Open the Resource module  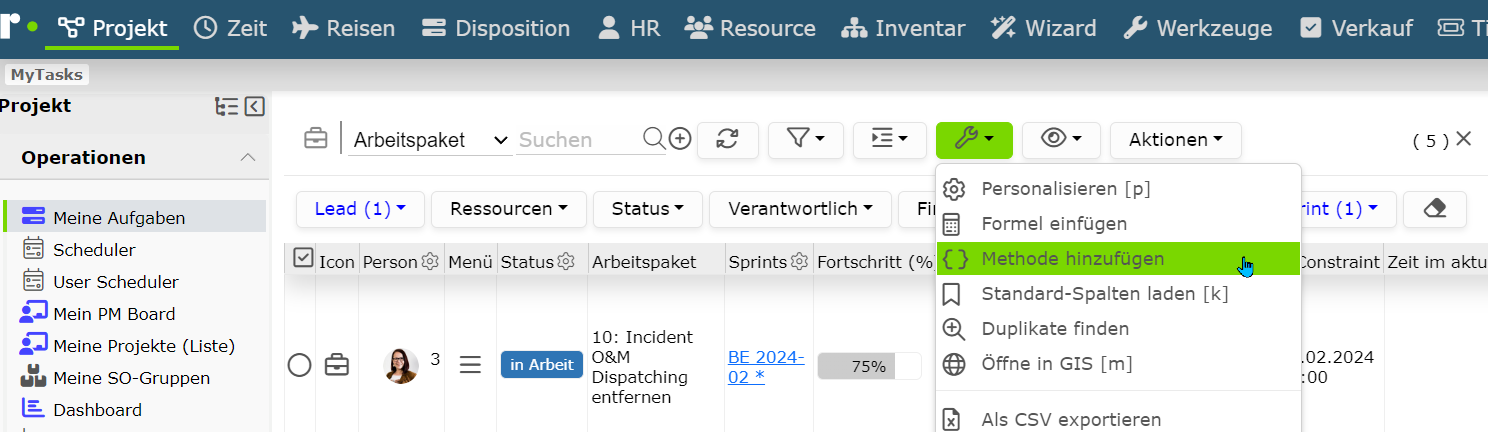(x=751, y=28)
